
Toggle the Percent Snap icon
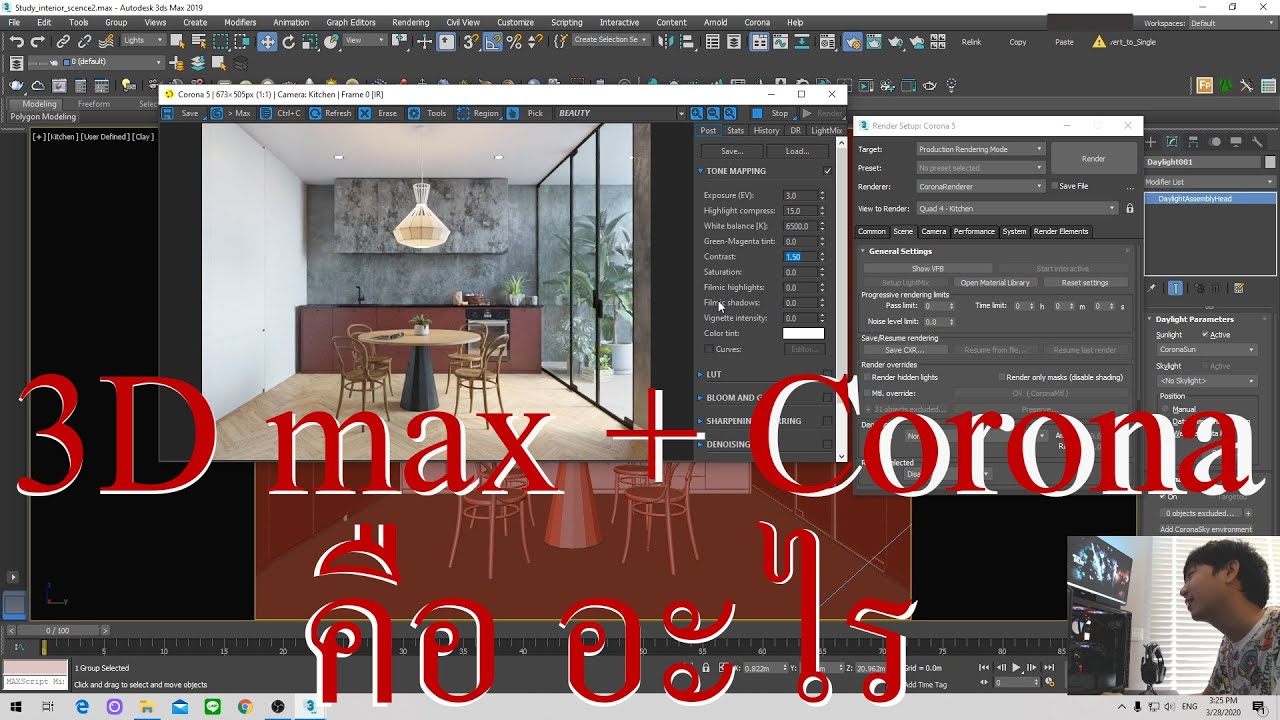click(x=514, y=41)
